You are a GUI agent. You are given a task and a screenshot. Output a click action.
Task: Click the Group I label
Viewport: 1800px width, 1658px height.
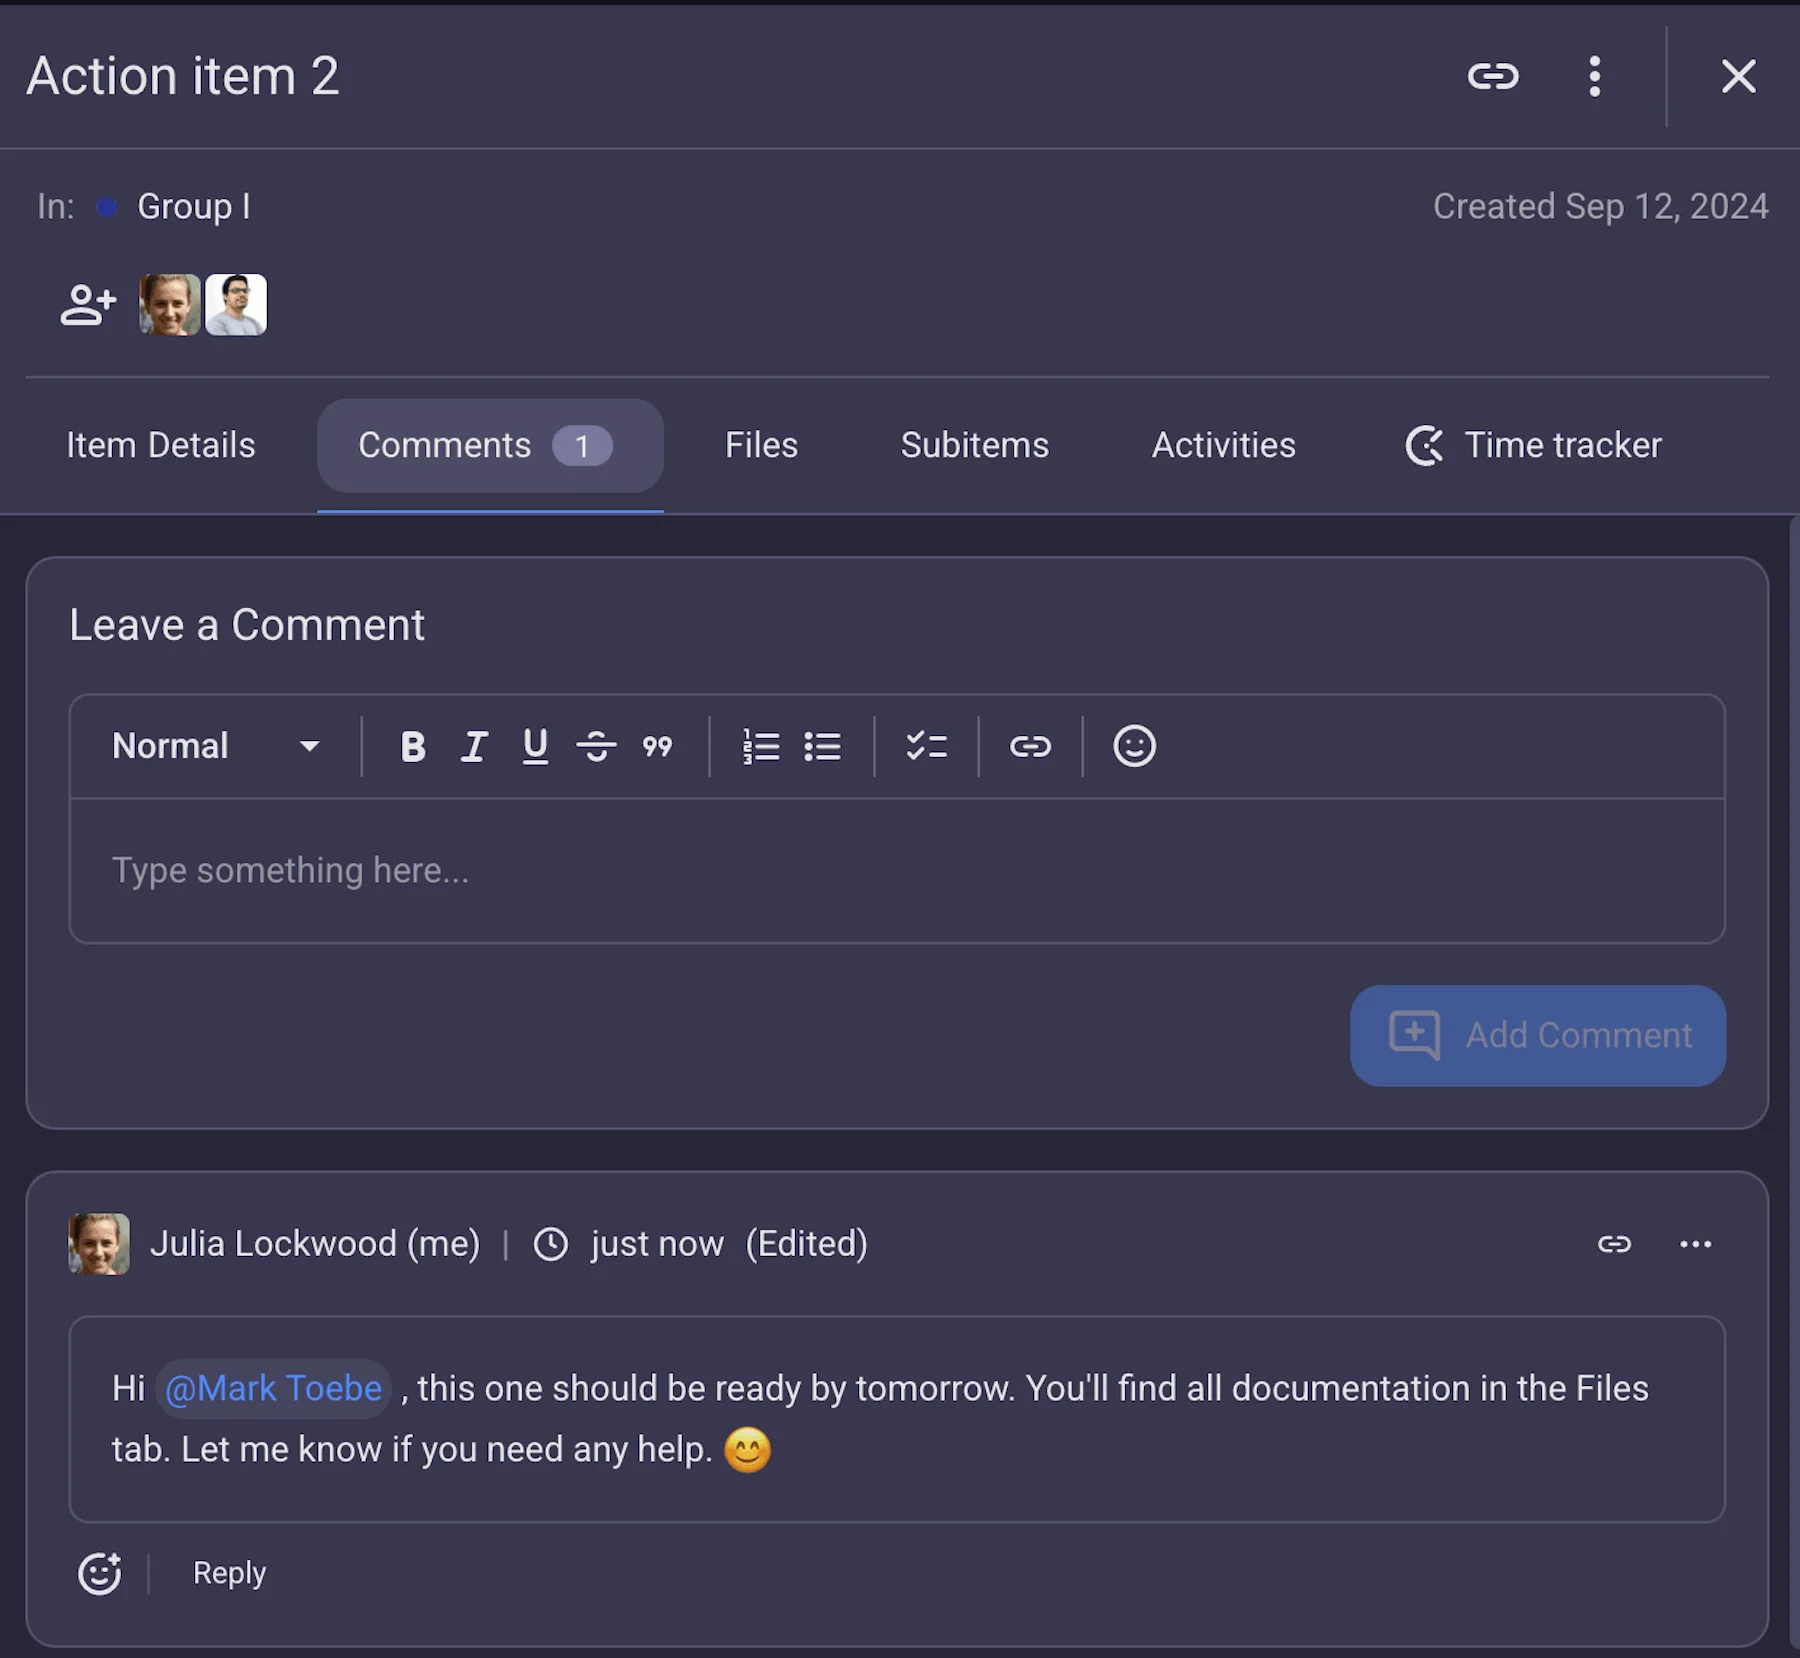click(x=194, y=207)
